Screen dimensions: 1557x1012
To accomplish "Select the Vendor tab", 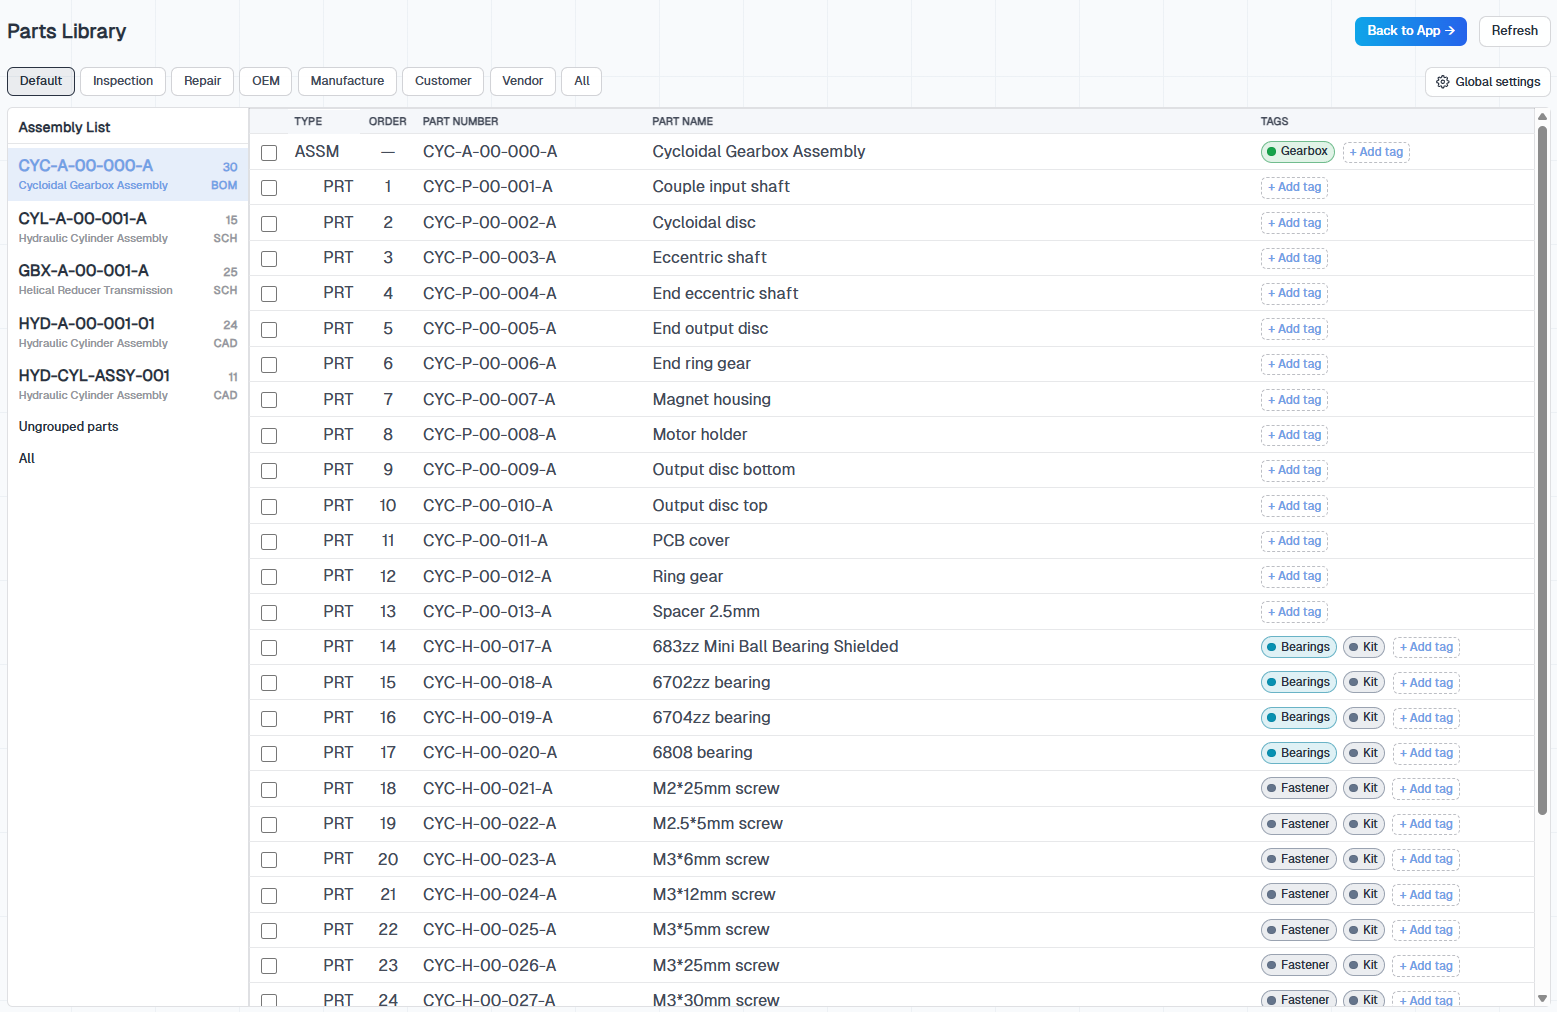I will point(523,81).
